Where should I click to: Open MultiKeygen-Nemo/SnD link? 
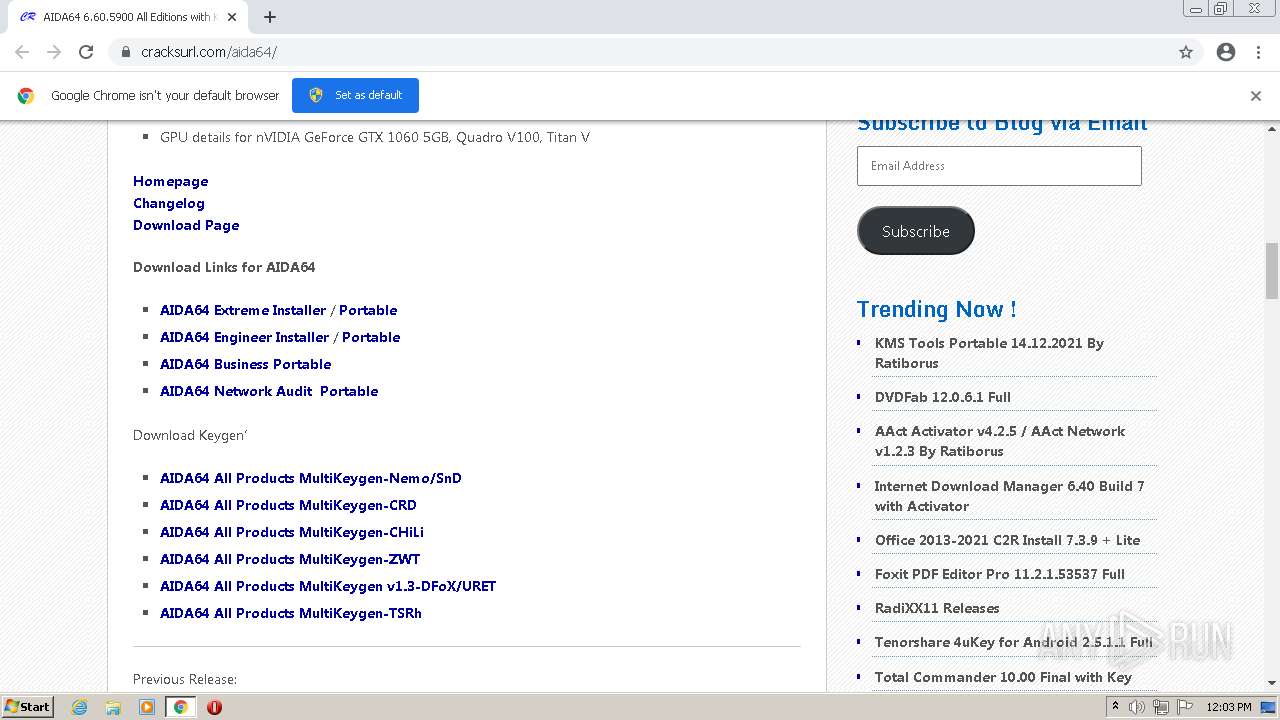click(311, 478)
